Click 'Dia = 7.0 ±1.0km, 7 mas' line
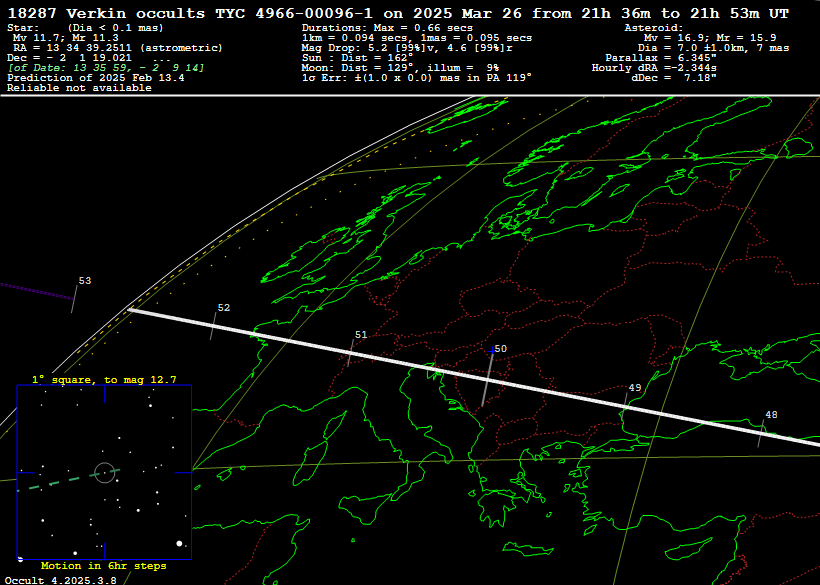Screen dimensions: 820x585 point(713,48)
